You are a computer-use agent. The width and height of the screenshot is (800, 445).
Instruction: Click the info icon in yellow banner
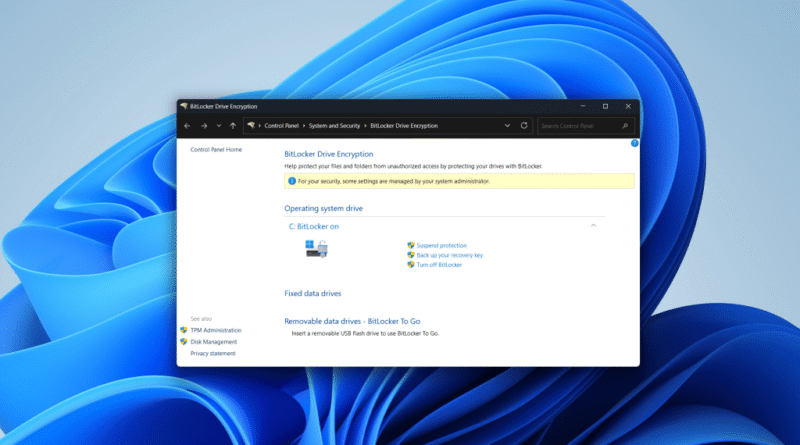292,181
